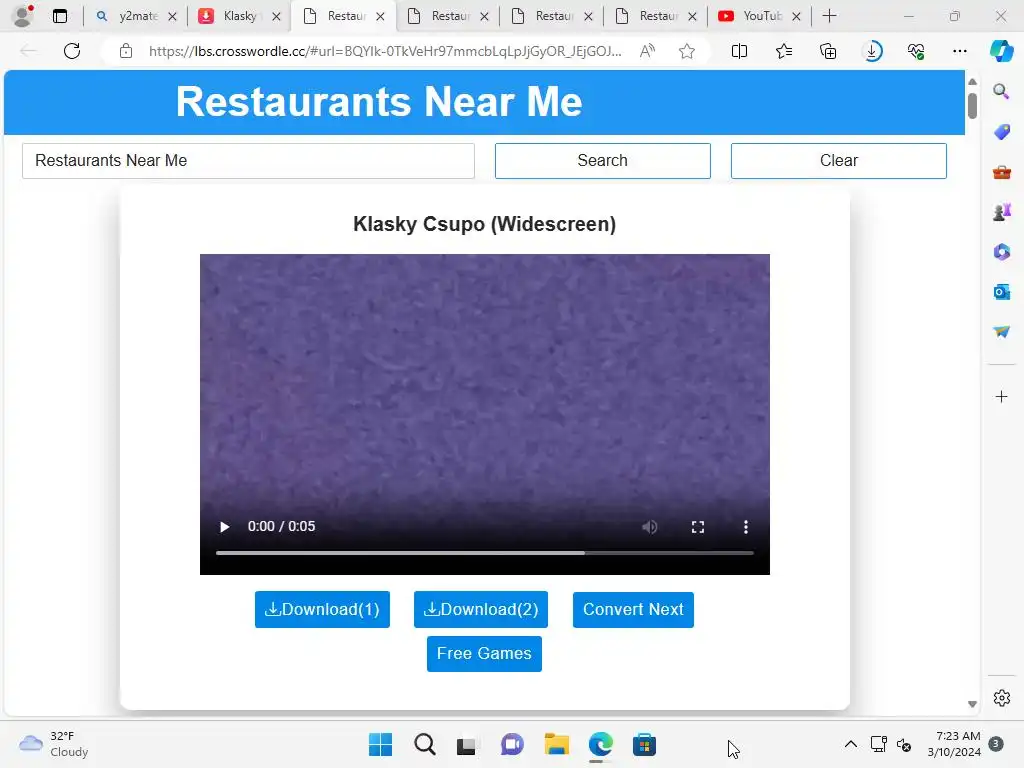Image resolution: width=1024 pixels, height=768 pixels.
Task: Close the Klasky tab
Action: (276, 16)
